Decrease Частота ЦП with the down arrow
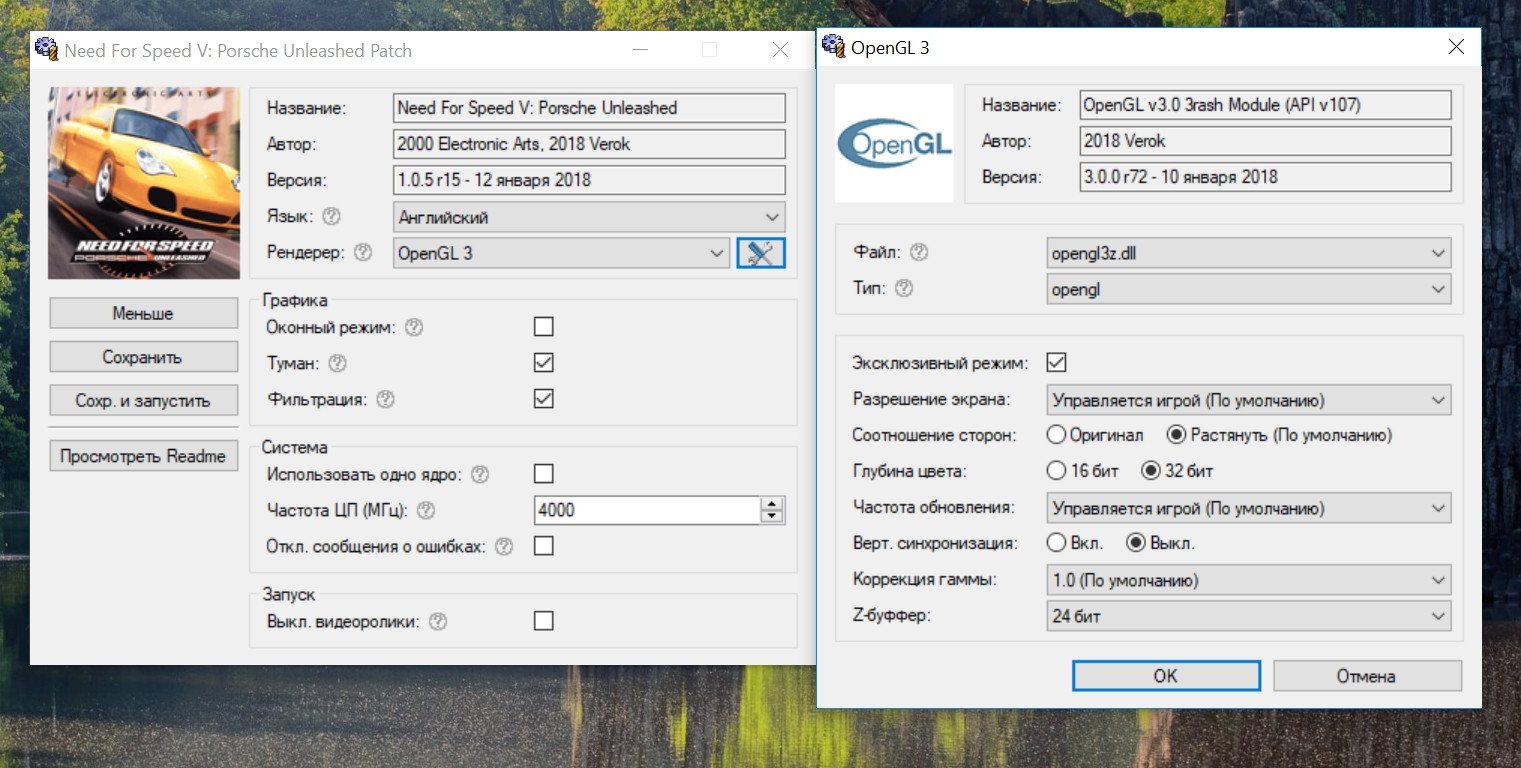 [x=771, y=516]
